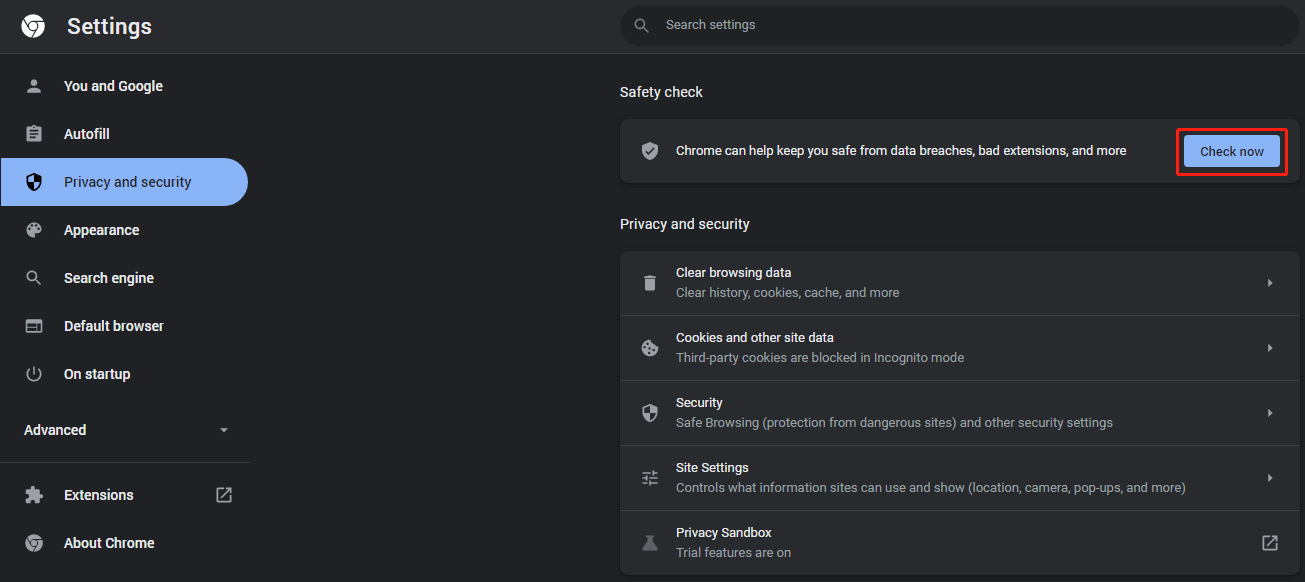Click the Appearance palette icon
Screen dimensions: 1305x582
pos(34,230)
